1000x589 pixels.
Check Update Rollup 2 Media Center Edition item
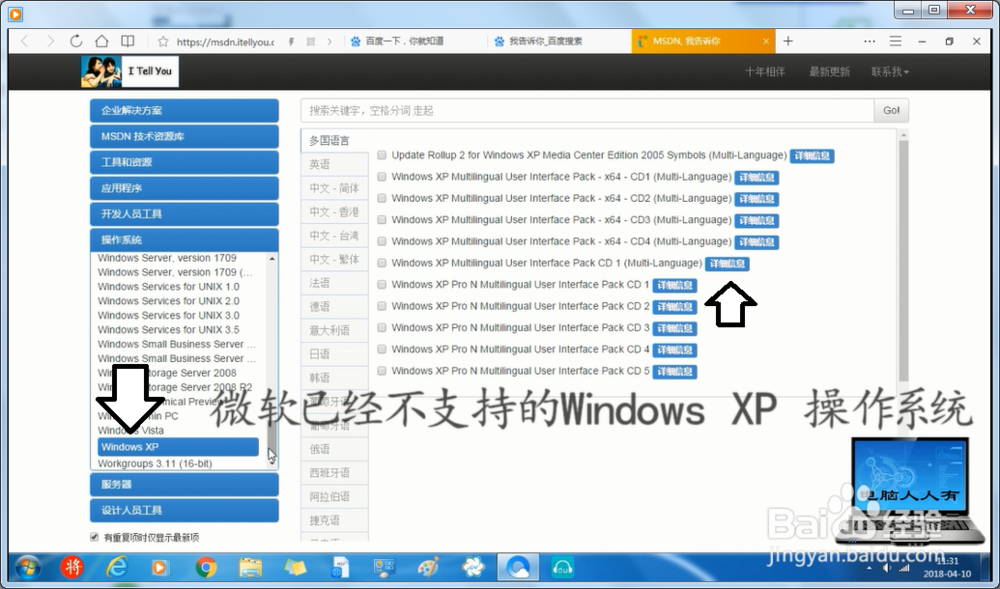click(x=382, y=156)
